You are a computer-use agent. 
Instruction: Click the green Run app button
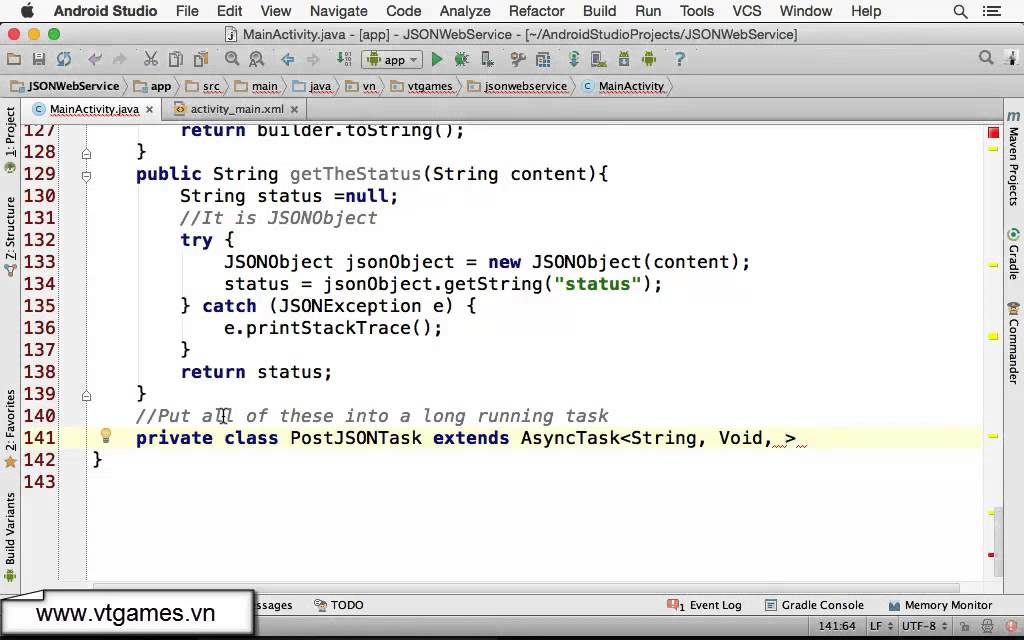click(x=437, y=59)
